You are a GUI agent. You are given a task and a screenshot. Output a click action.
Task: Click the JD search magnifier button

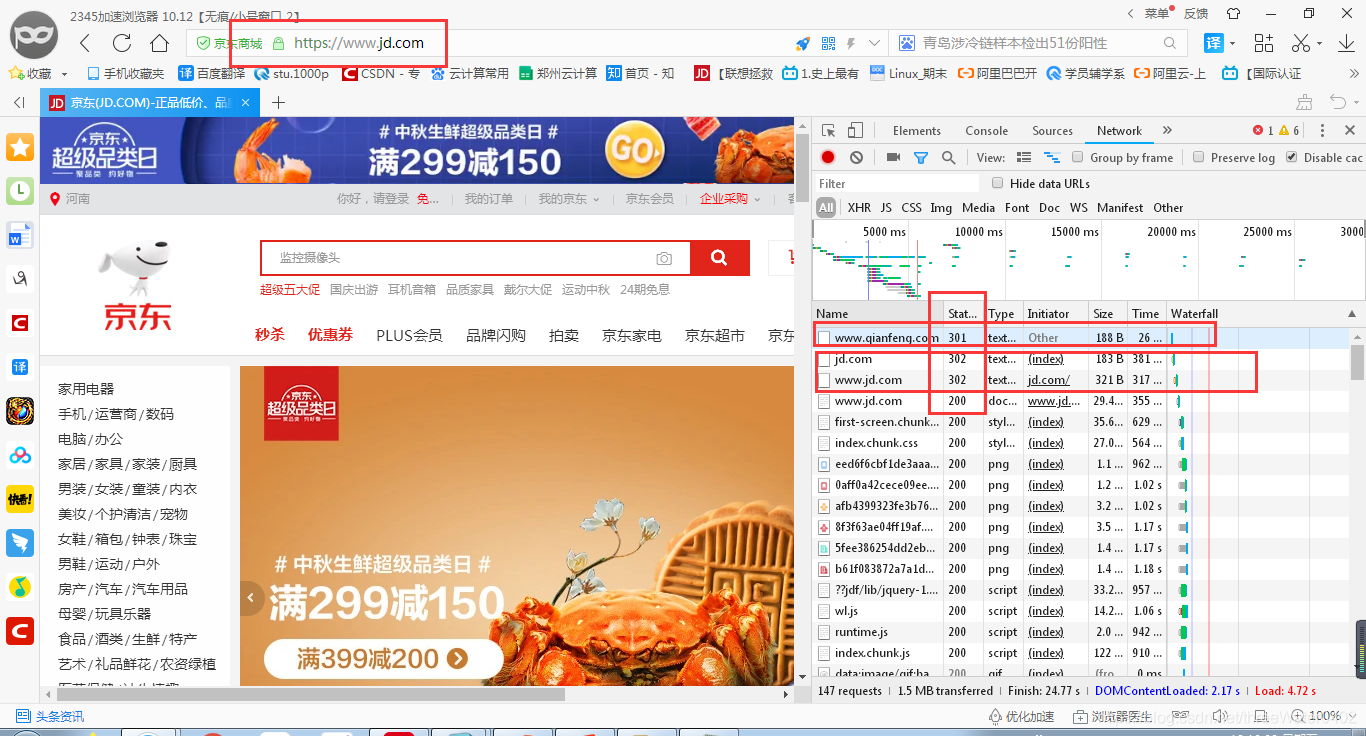coord(719,258)
